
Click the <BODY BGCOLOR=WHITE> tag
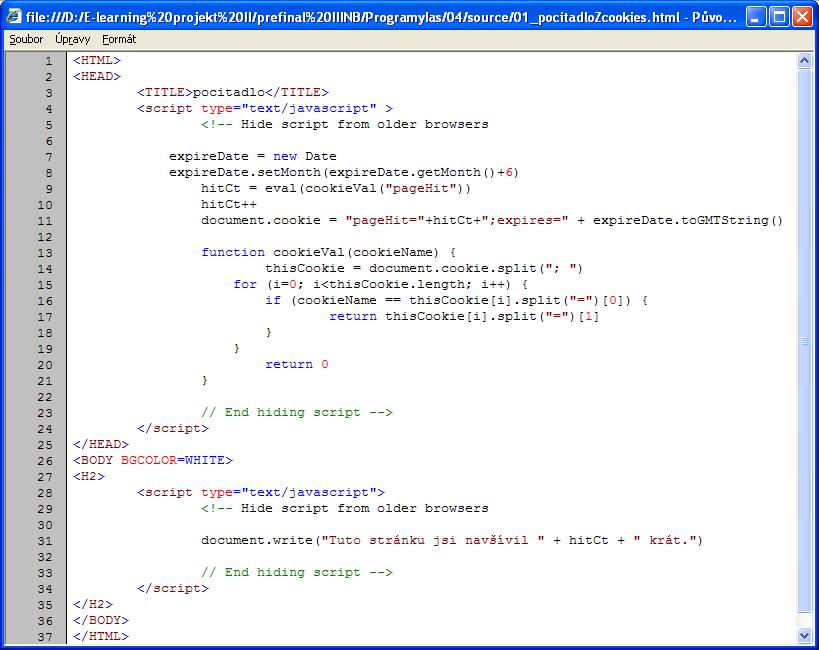[x=153, y=460]
